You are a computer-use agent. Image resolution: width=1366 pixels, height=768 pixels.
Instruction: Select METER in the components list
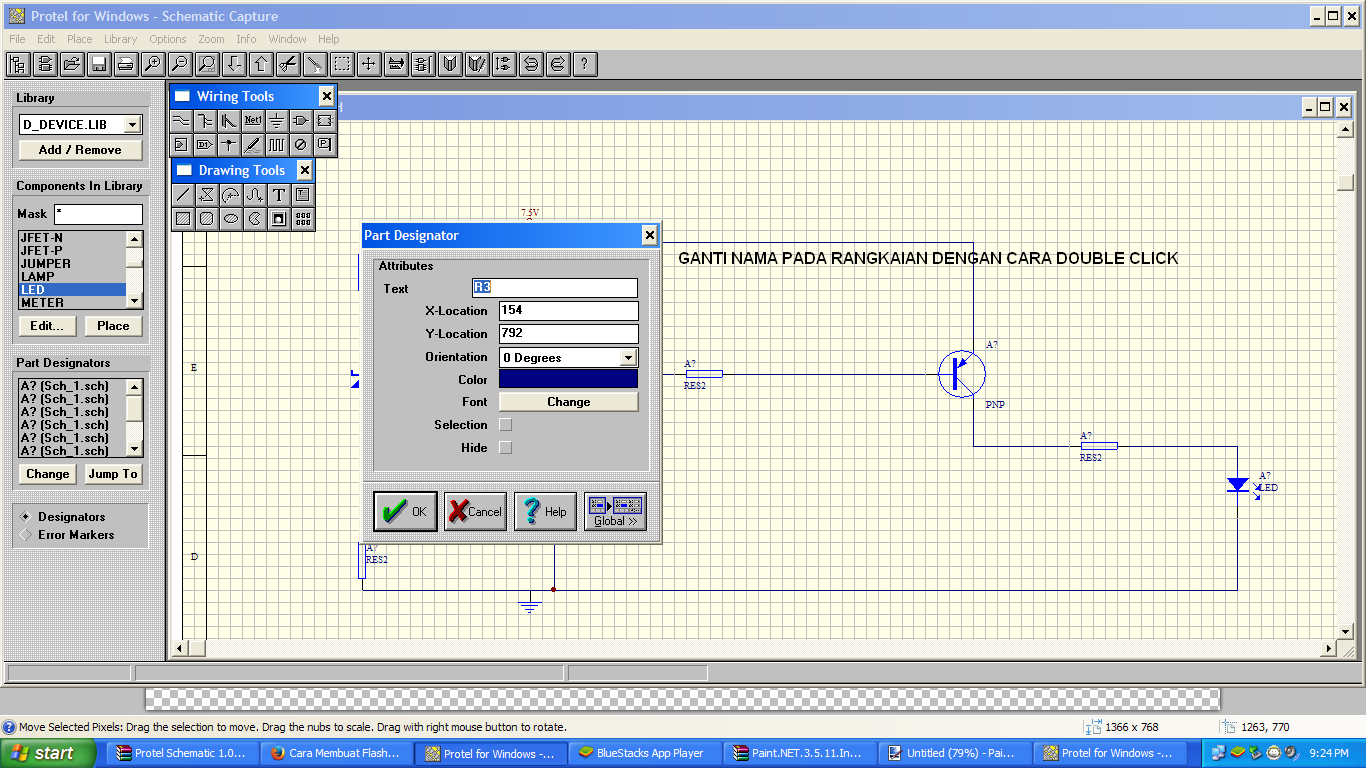(72, 303)
